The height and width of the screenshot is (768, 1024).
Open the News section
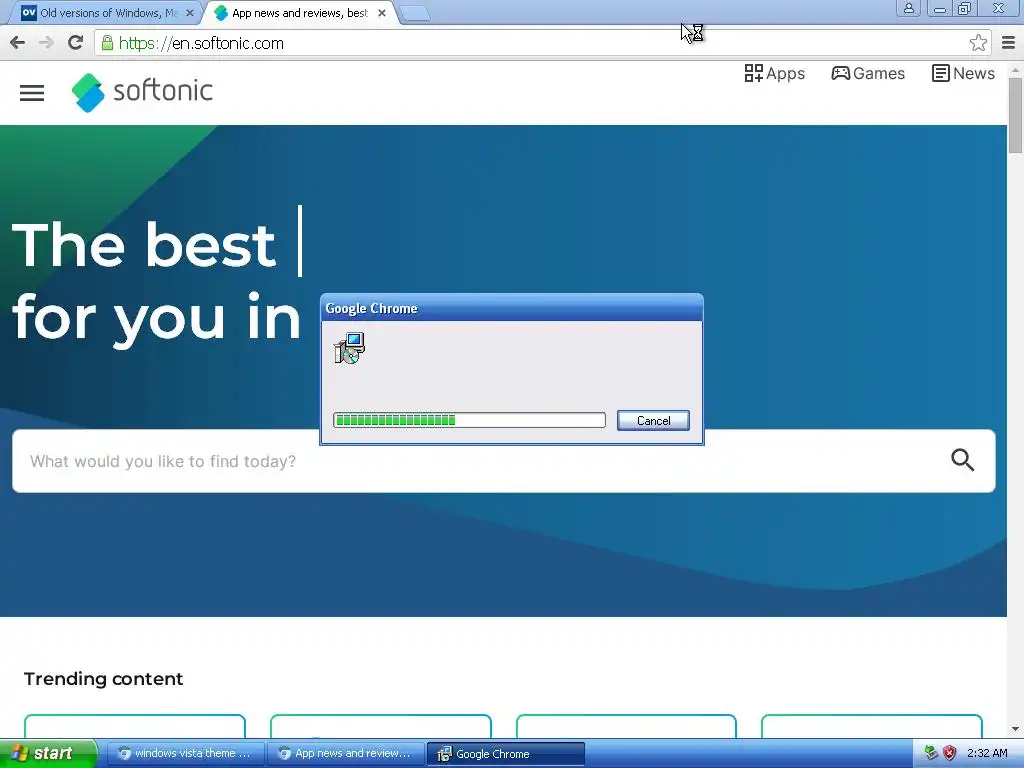point(963,73)
